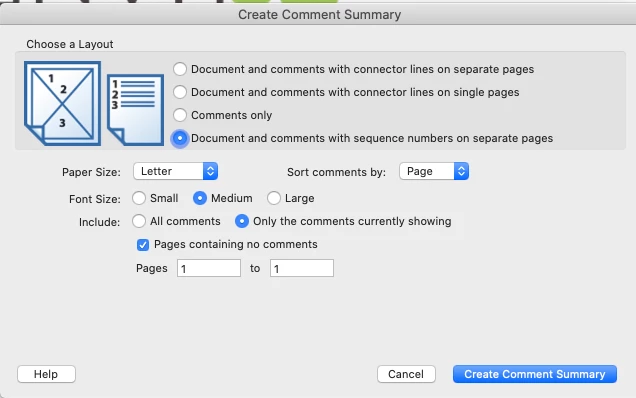This screenshot has width=636, height=398.
Task: Click the numbered comments list preview icon
Action: (135, 110)
